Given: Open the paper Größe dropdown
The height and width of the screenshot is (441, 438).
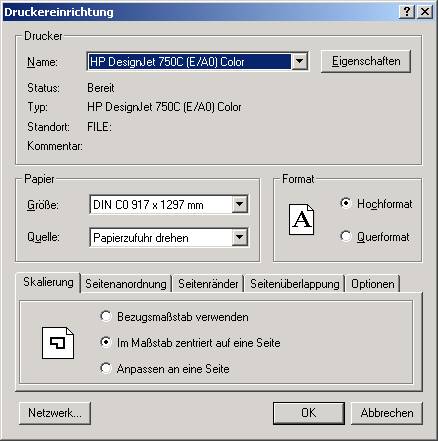Looking at the screenshot, I should 240,204.
